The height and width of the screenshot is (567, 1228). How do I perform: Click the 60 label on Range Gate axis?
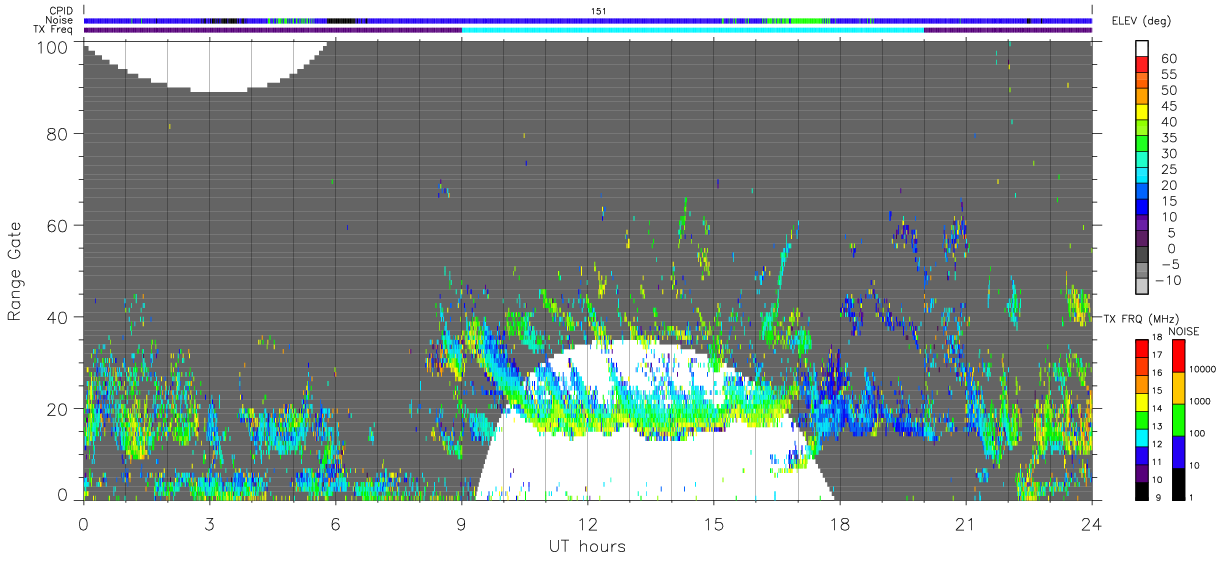(x=59, y=225)
